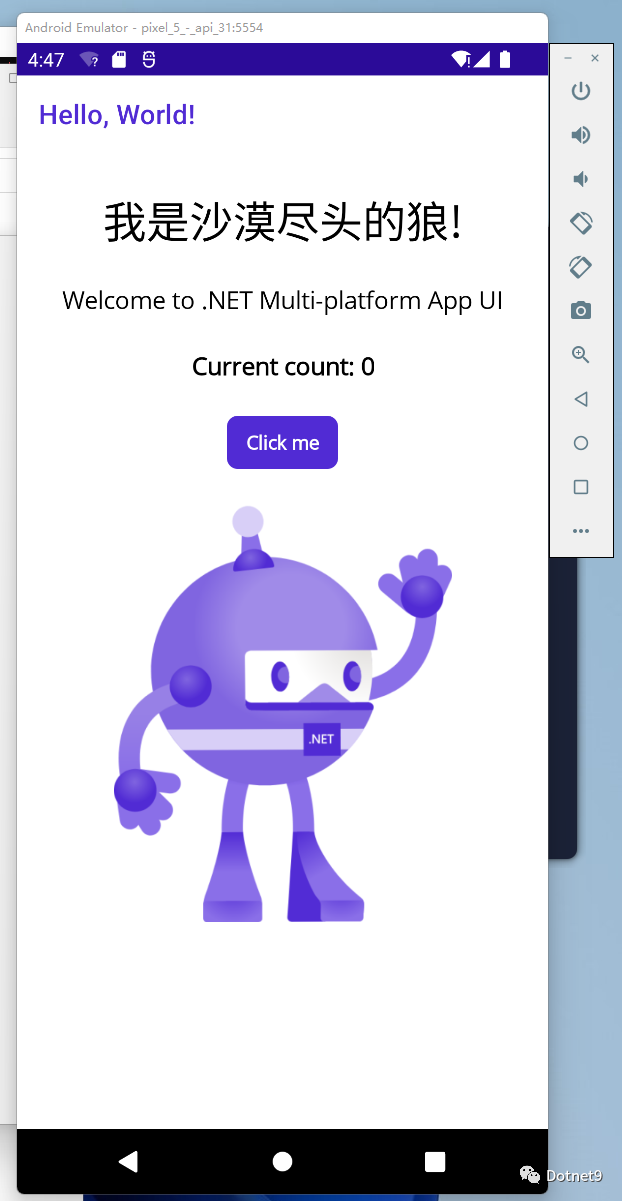The image size is (622, 1201).
Task: Tap the Android navigation bar recents button
Action: point(435,1161)
